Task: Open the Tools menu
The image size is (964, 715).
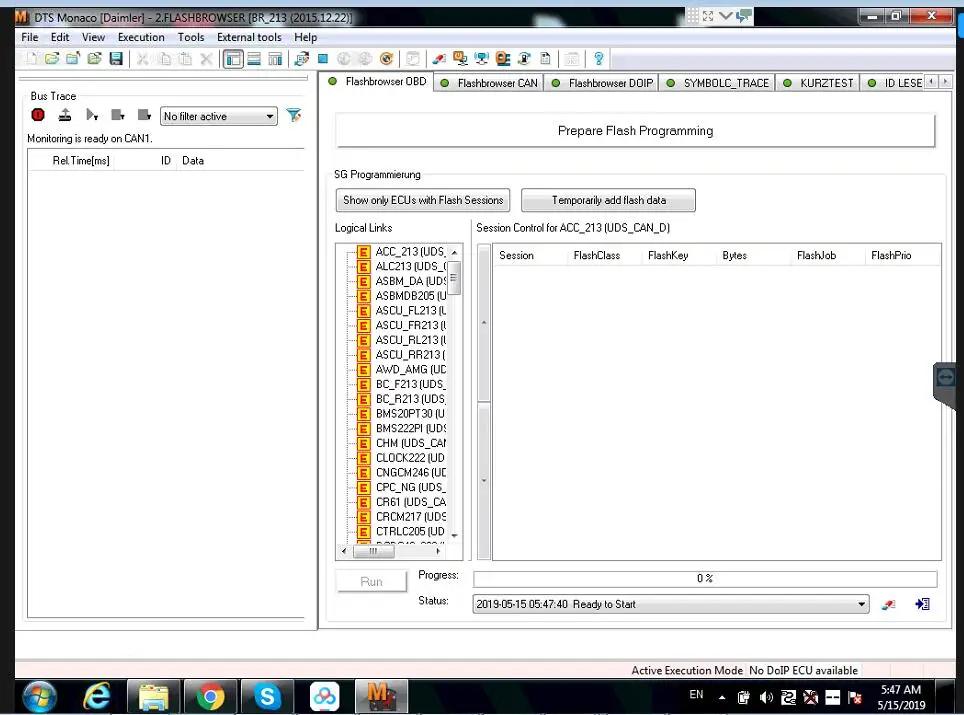Action: tap(191, 37)
